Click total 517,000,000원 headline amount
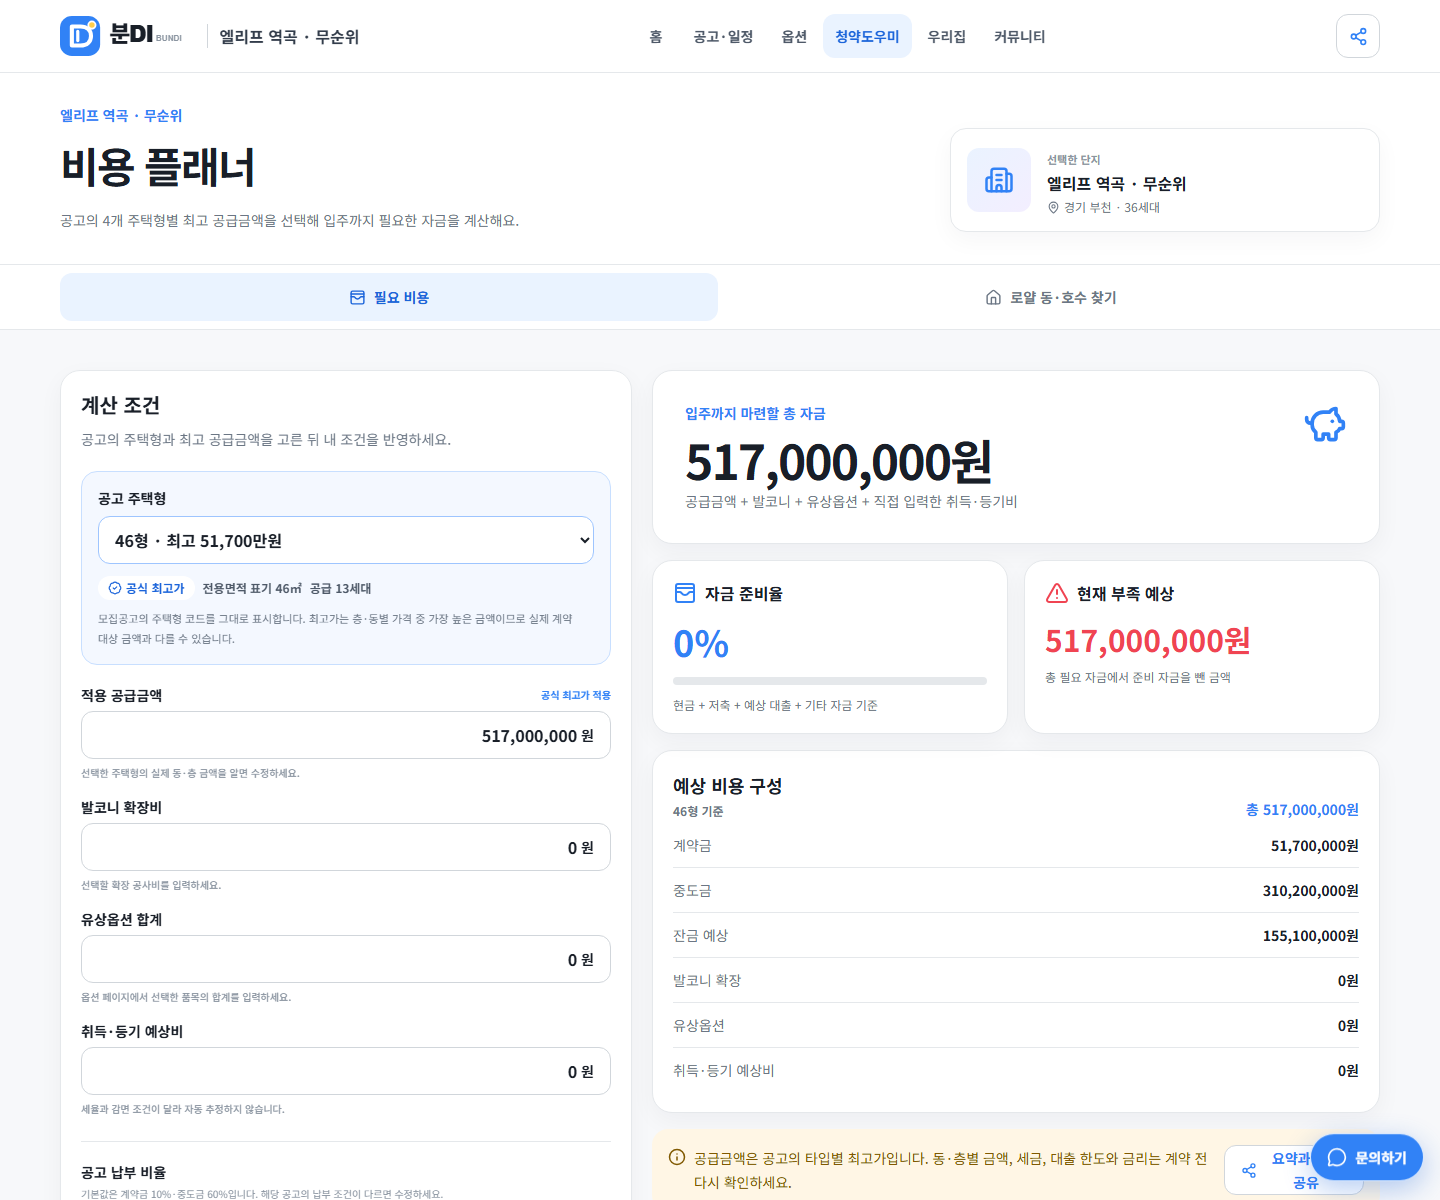The image size is (1440, 1200). (x=838, y=462)
